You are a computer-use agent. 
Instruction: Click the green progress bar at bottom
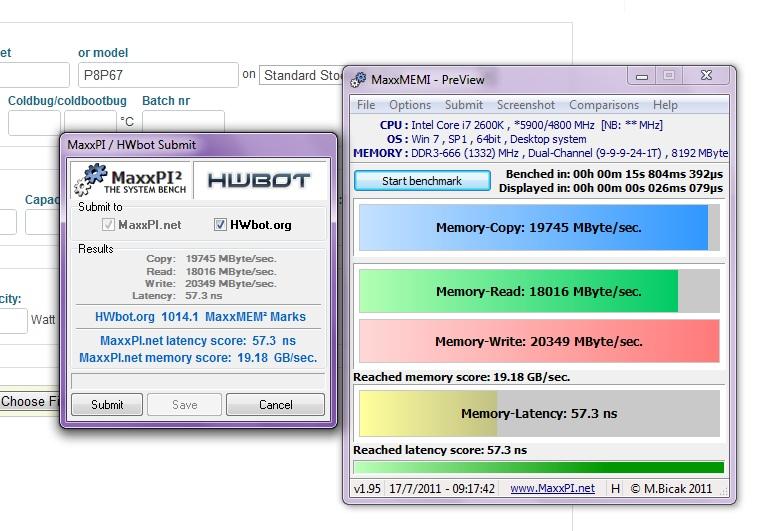click(538, 467)
